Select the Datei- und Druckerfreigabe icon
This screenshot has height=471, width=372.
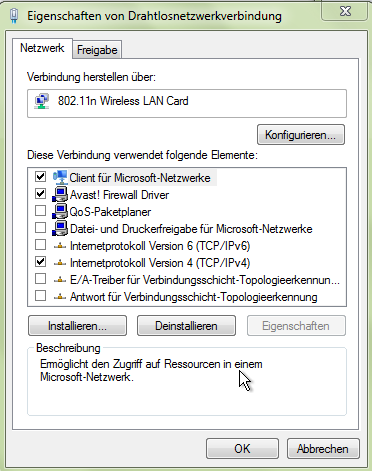(60, 229)
